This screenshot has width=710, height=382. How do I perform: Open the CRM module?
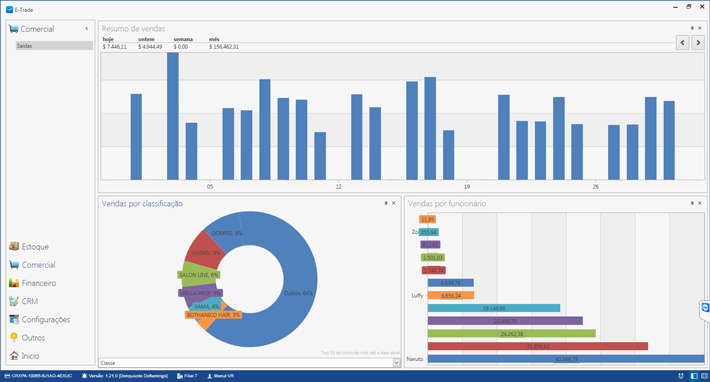(x=24, y=301)
